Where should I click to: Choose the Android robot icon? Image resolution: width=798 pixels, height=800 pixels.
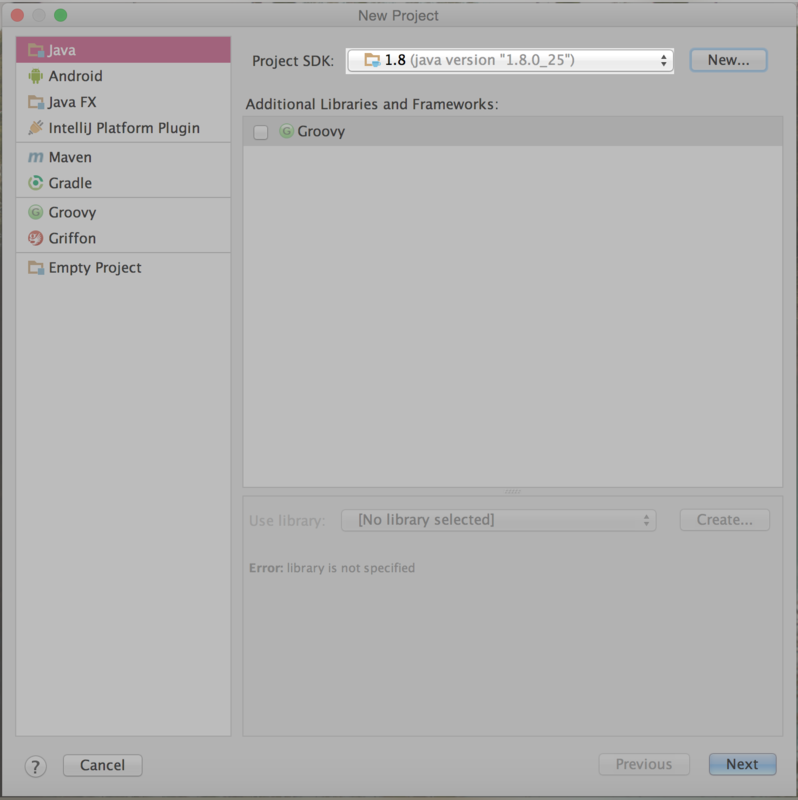pyautogui.click(x=36, y=76)
